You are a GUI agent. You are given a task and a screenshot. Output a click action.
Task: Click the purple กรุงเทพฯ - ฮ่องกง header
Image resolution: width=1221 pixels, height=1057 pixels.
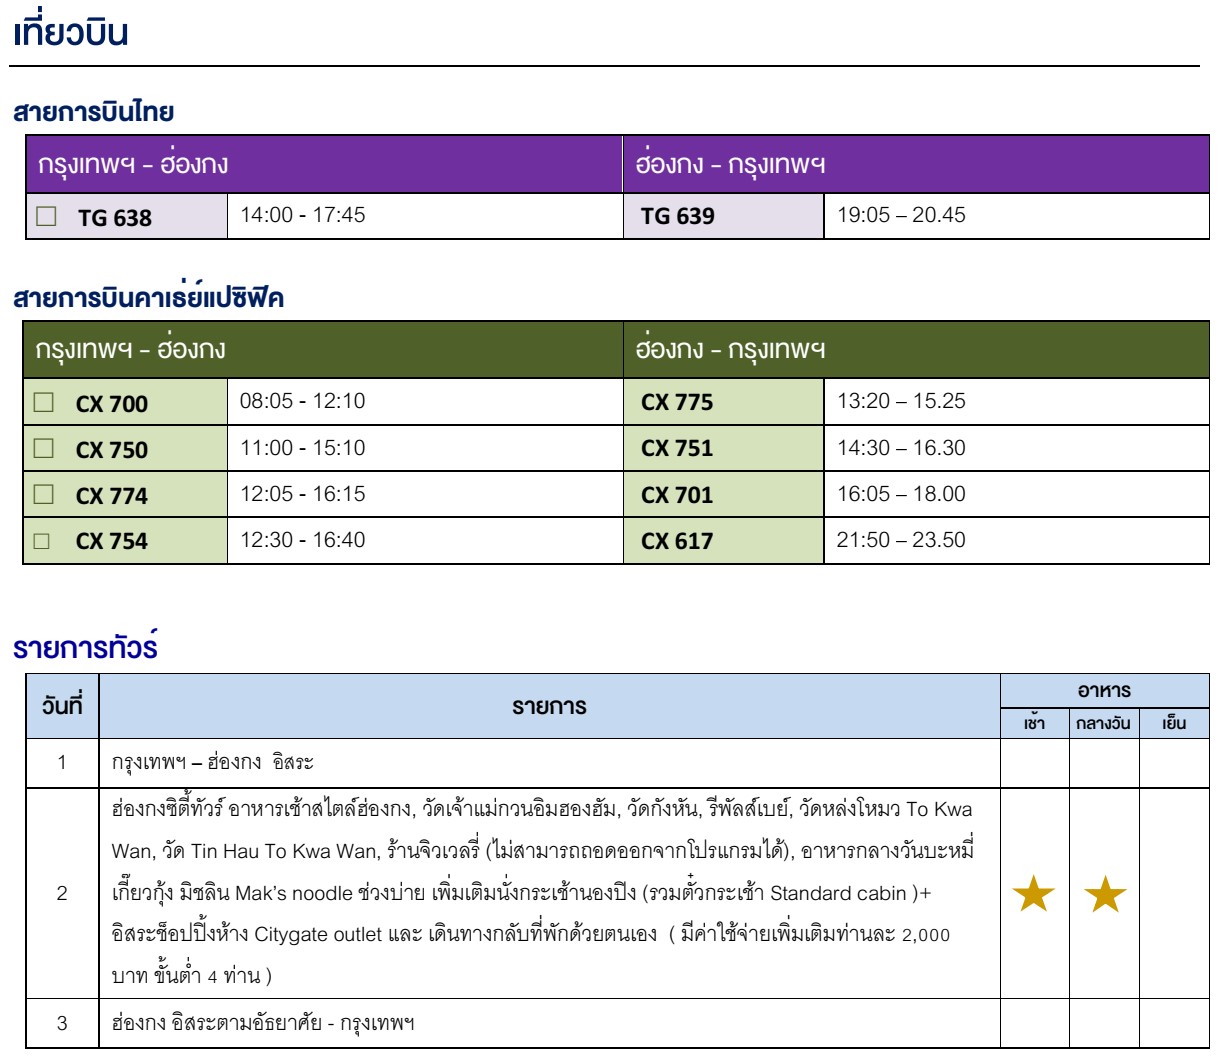point(324,165)
